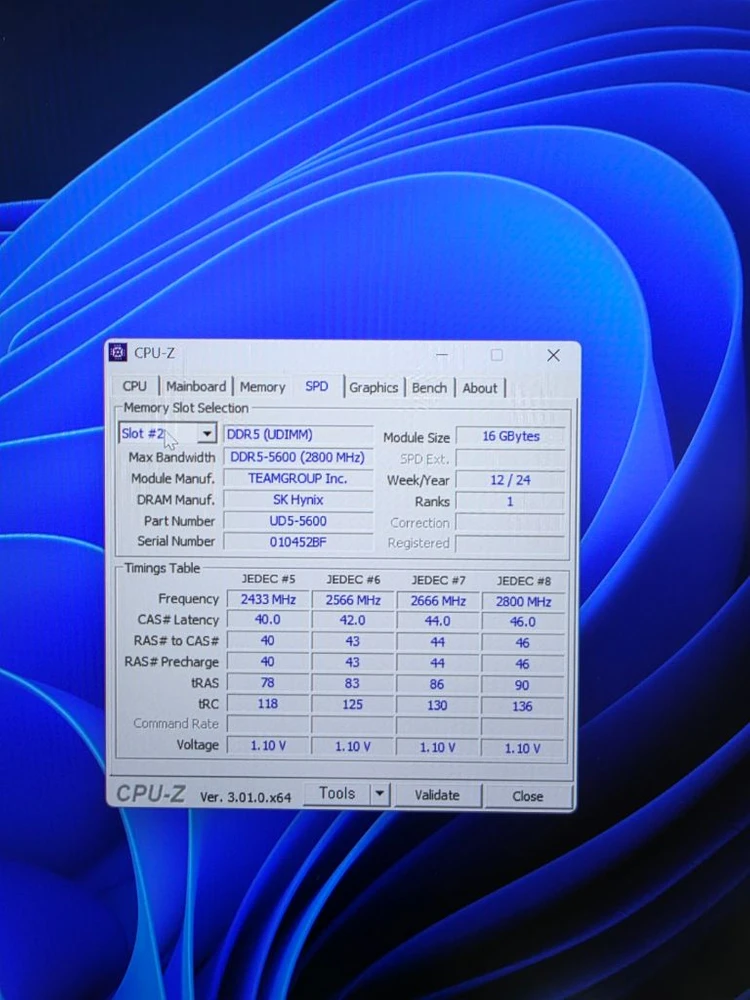
Task: Click the Close button at bottom
Action: 527,796
